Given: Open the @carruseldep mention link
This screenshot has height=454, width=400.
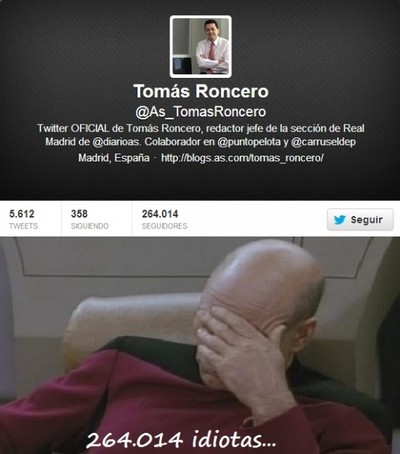Looking at the screenshot, I should click(323, 142).
